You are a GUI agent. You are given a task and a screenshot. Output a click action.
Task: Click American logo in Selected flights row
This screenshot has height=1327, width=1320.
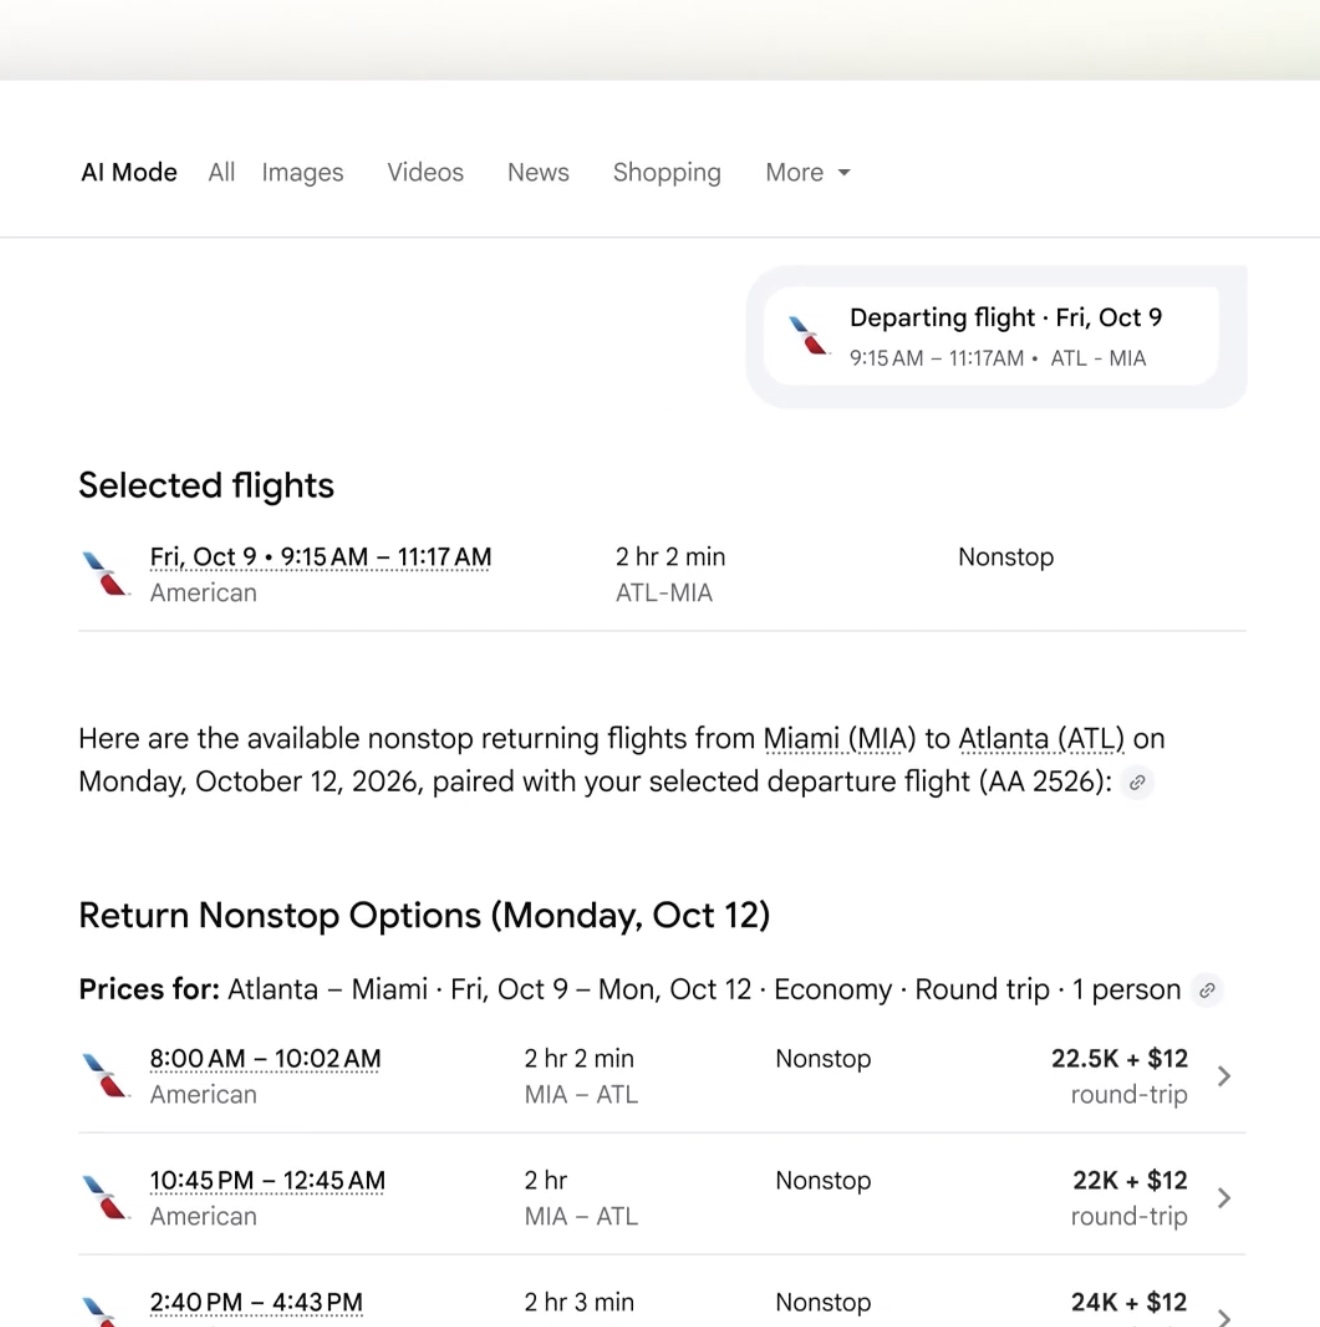point(104,574)
